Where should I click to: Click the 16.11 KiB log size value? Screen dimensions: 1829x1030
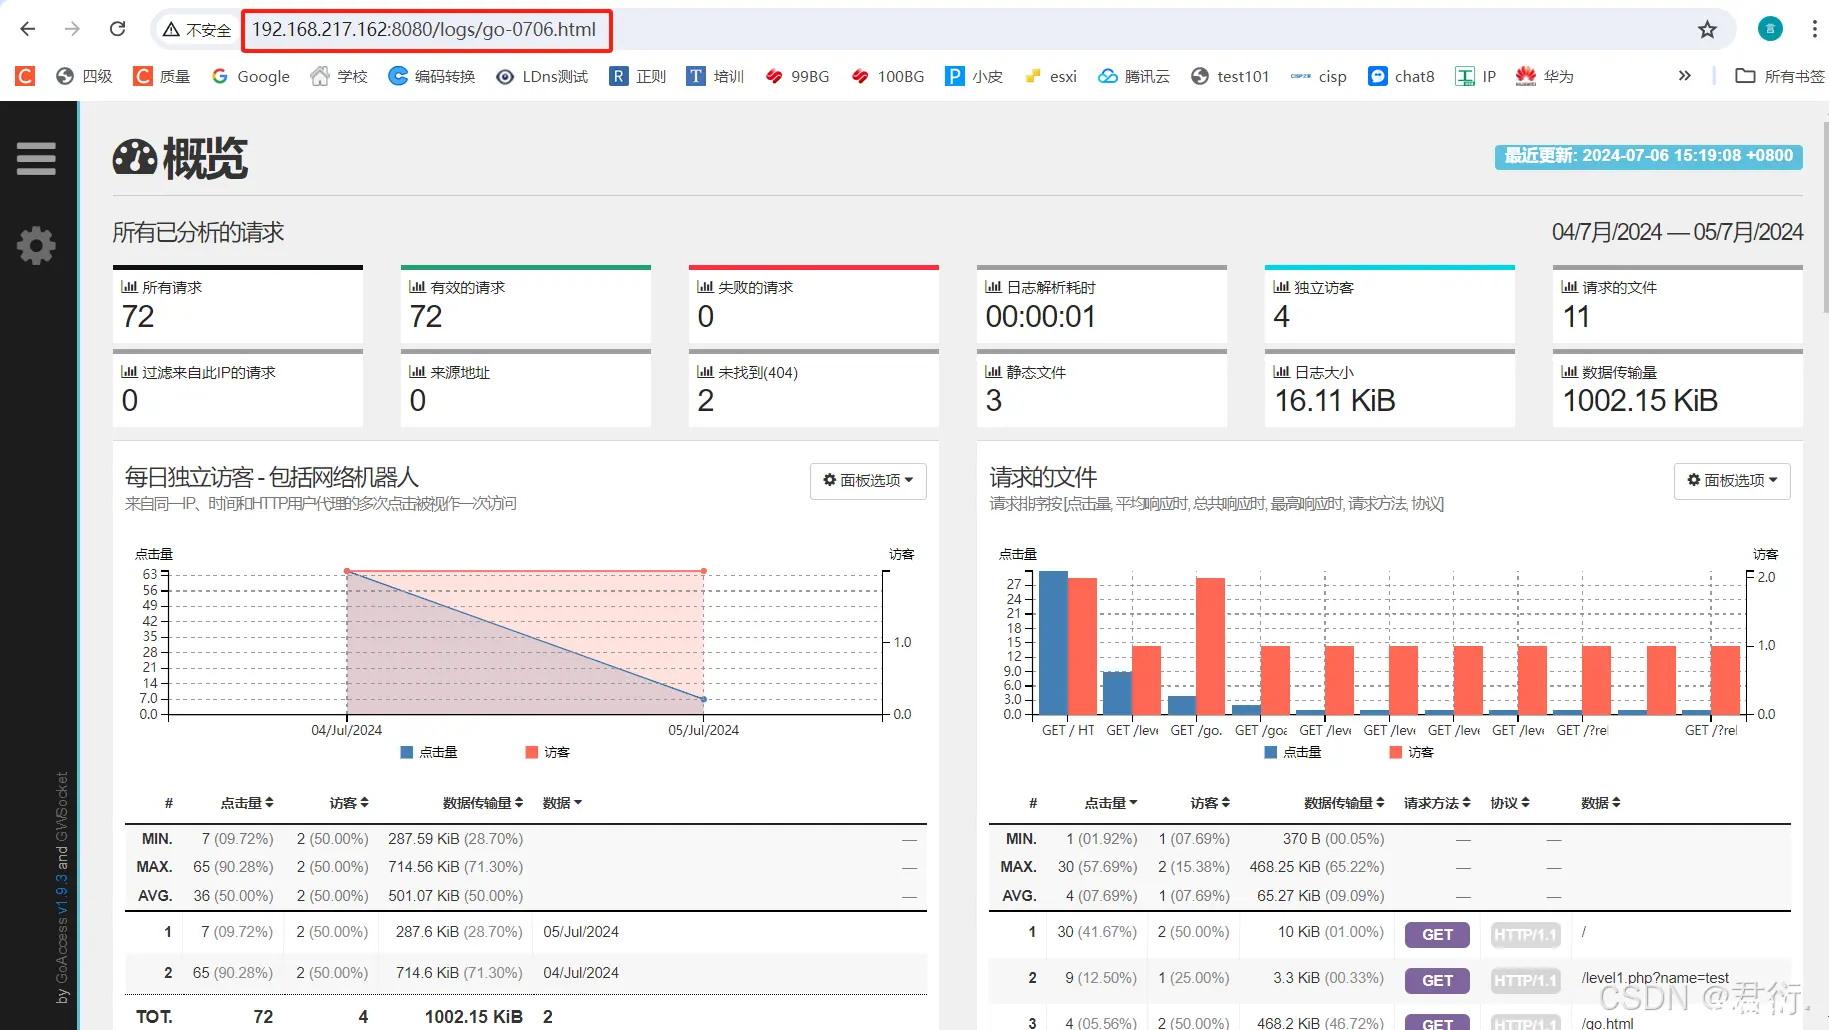tap(1334, 401)
